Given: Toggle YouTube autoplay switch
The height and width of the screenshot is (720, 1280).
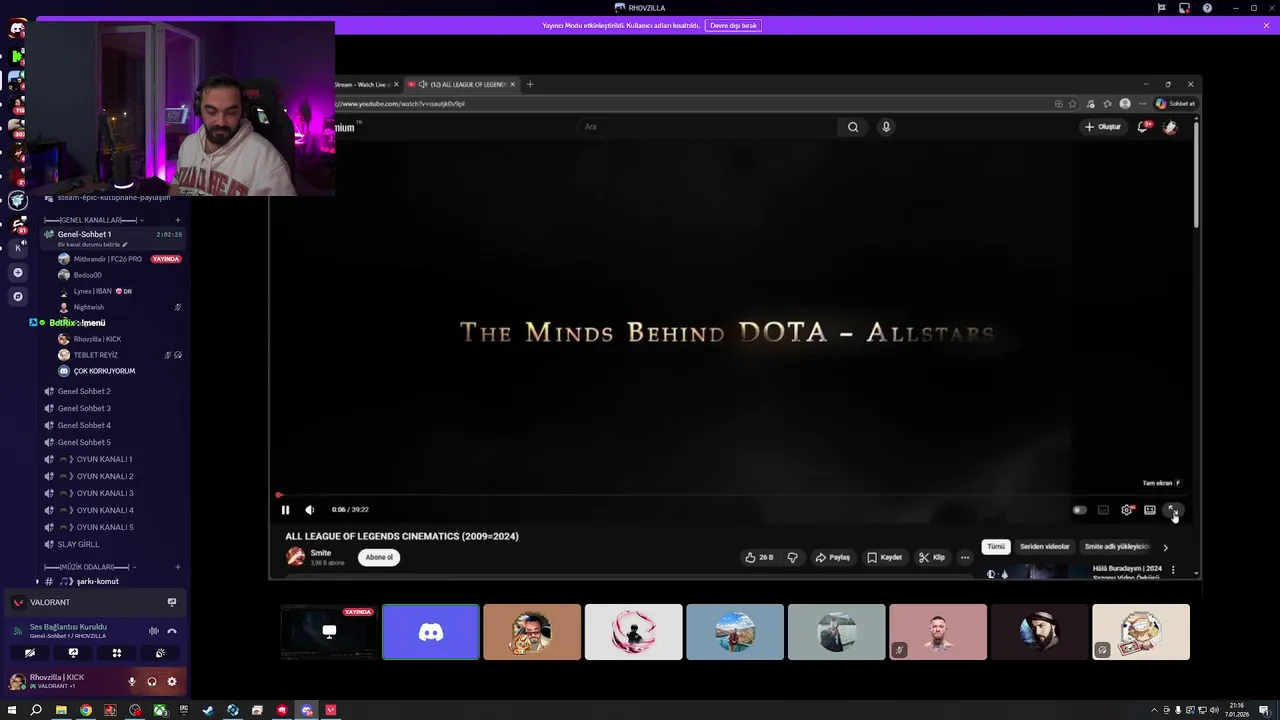Looking at the screenshot, I should coord(1079,510).
